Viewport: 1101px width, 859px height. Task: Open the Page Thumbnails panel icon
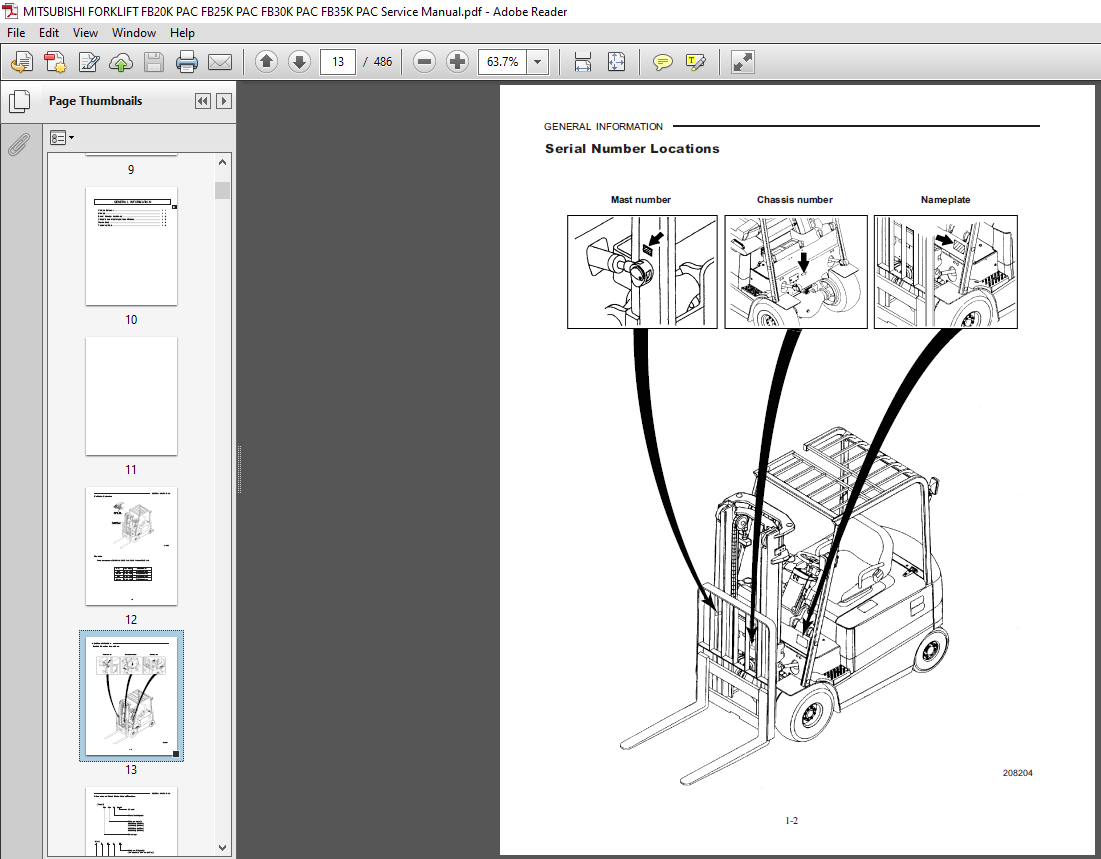(x=20, y=101)
